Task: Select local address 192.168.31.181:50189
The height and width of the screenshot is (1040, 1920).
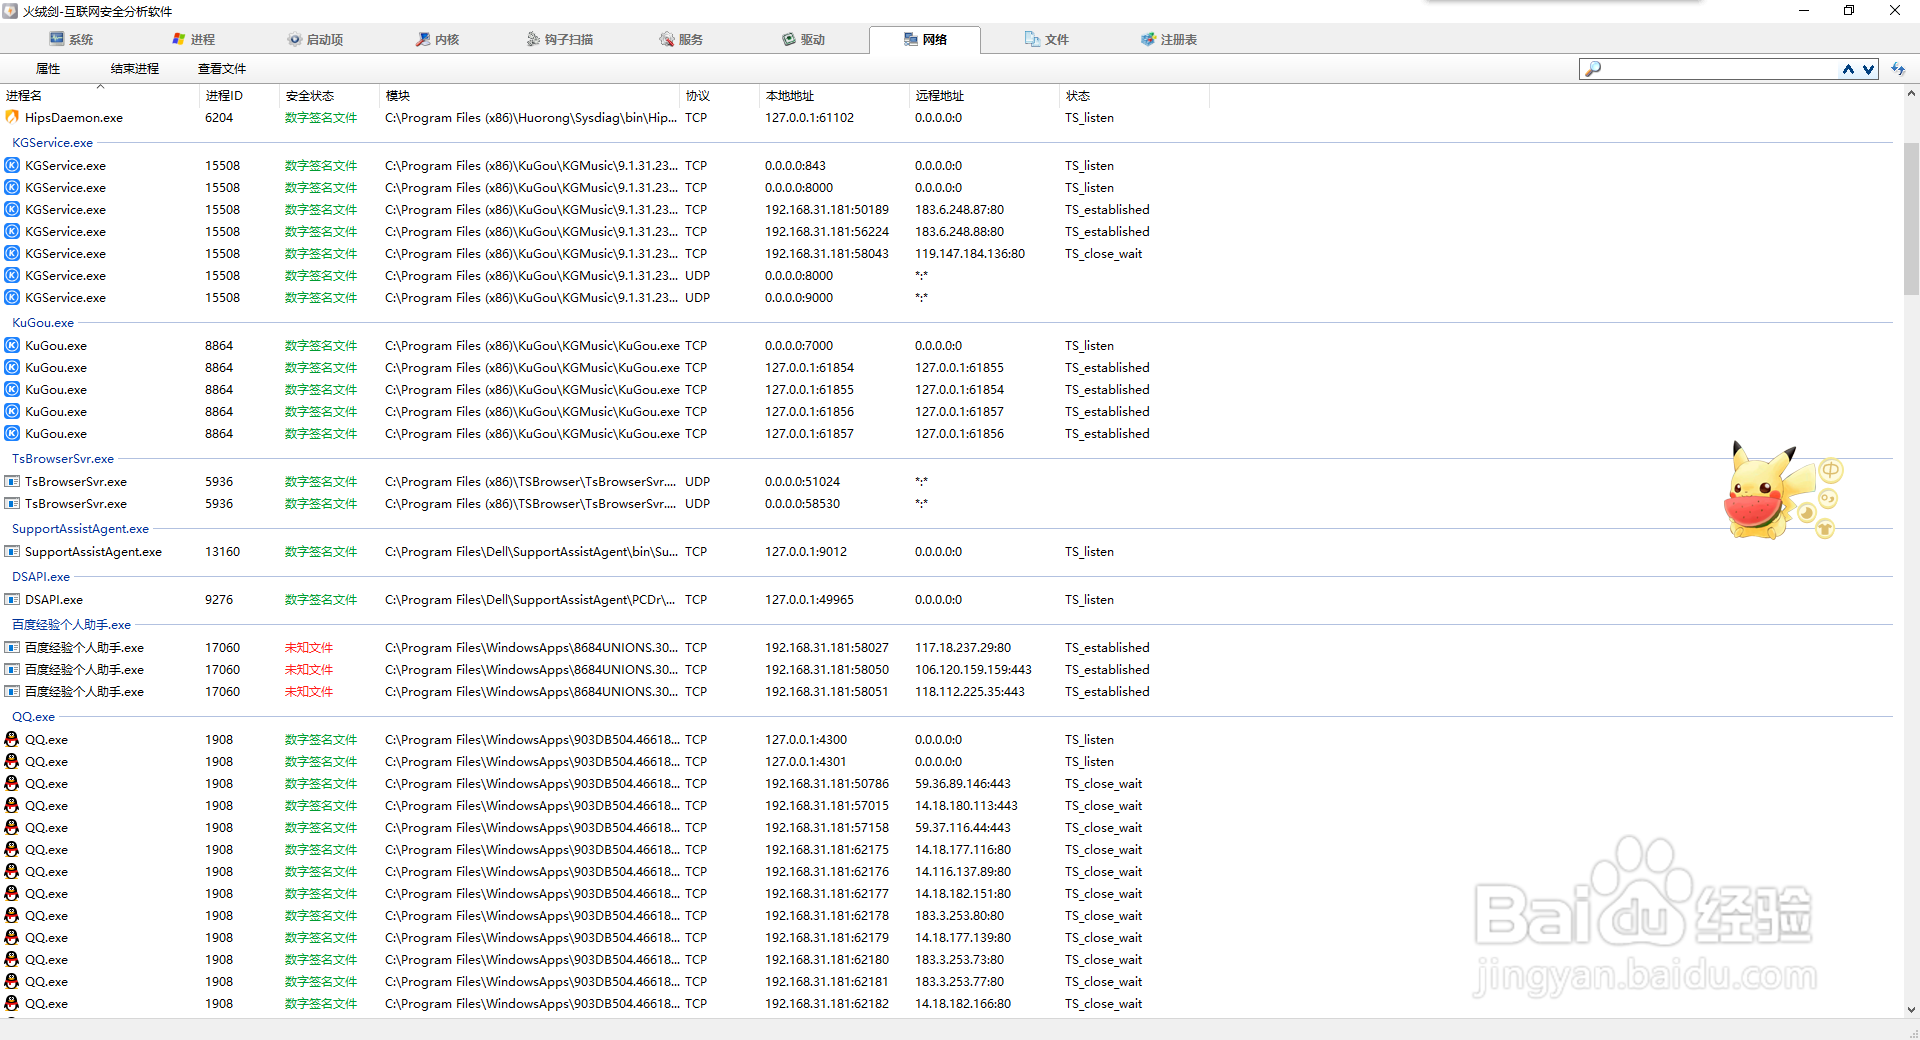Action: [827, 209]
